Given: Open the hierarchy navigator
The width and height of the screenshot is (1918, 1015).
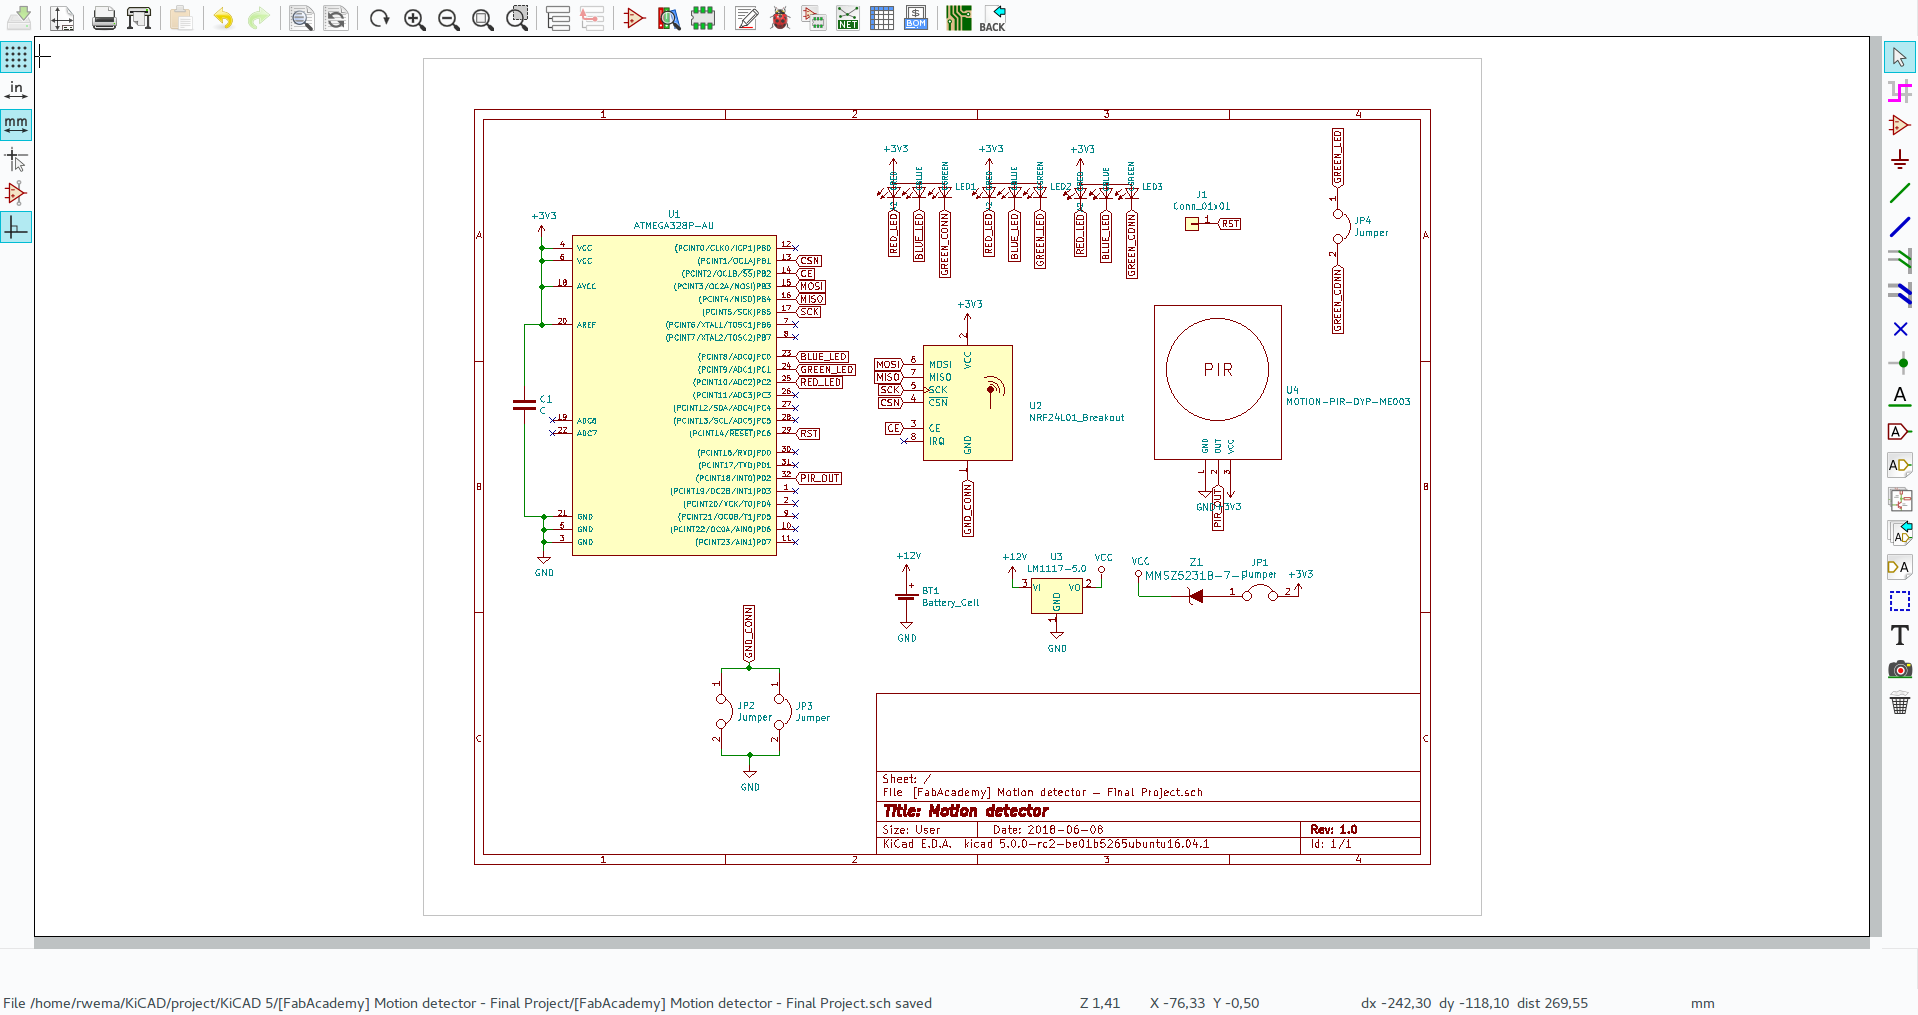Looking at the screenshot, I should pos(558,18).
